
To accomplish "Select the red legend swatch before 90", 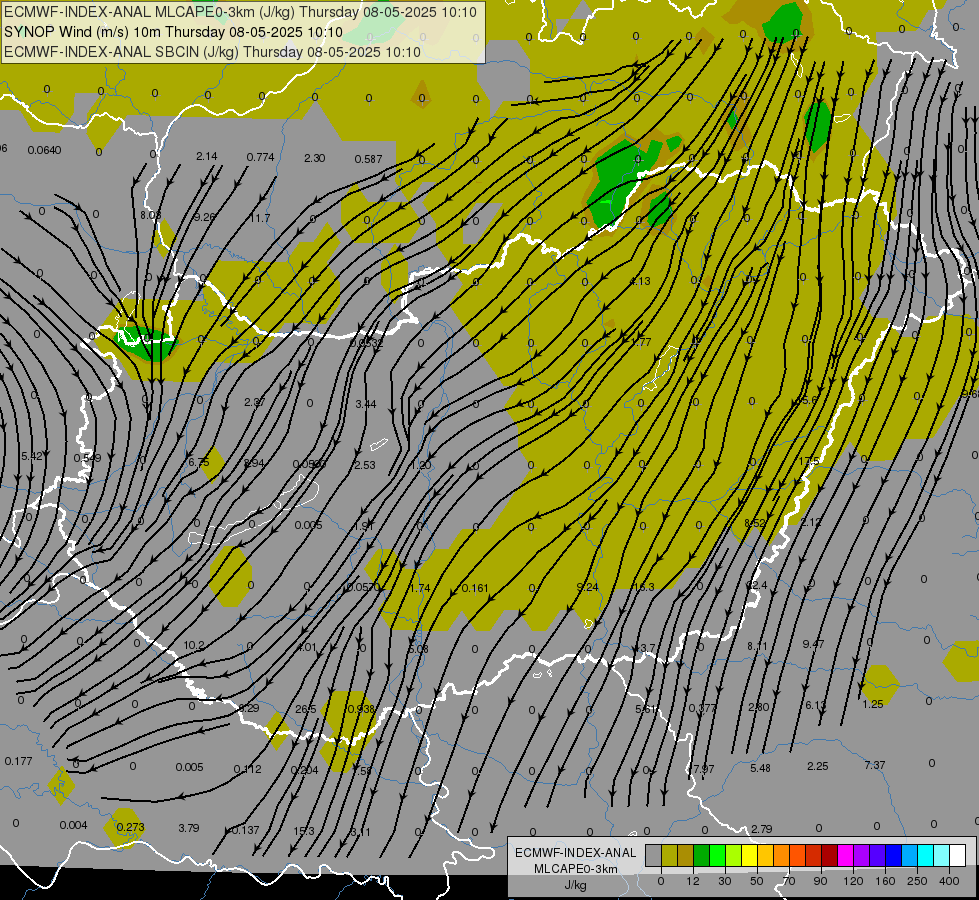I will [814, 855].
